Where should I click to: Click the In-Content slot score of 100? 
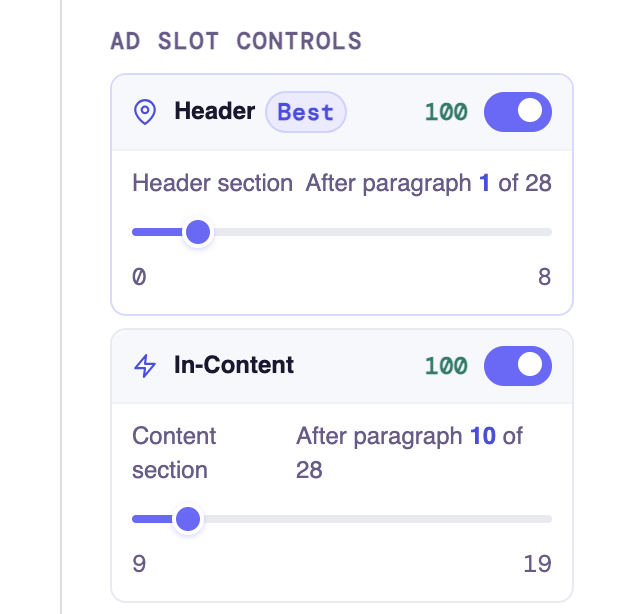[446, 366]
